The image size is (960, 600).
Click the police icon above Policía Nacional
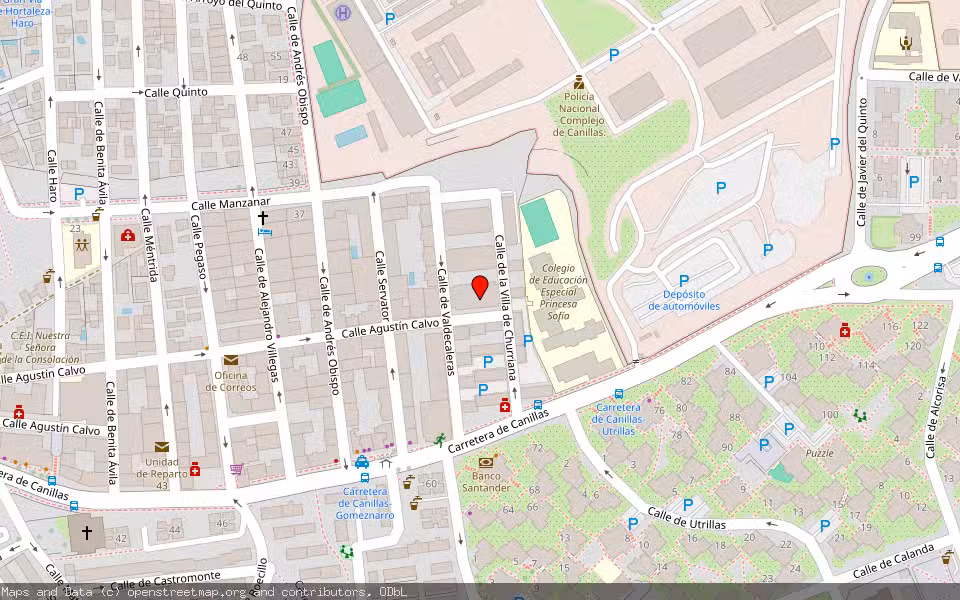point(579,82)
